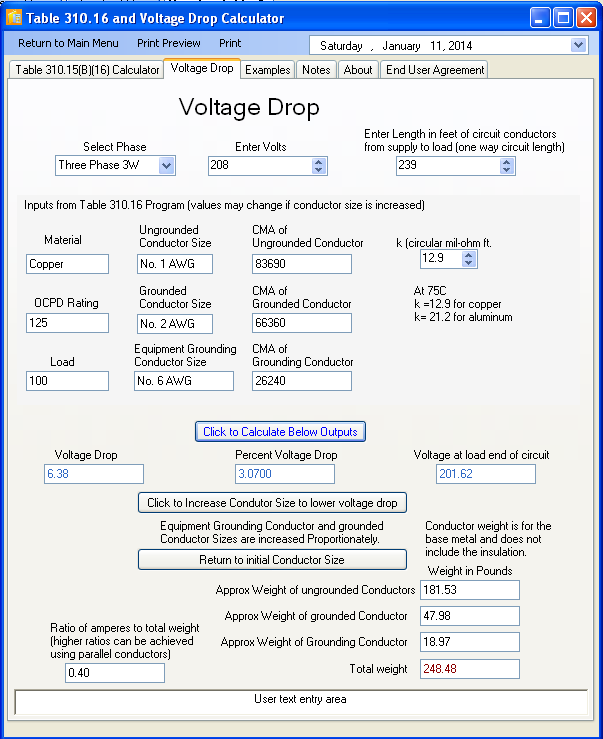This screenshot has width=603, height=739.
Task: Click the amperes to weight ratio field
Action: (x=115, y=673)
